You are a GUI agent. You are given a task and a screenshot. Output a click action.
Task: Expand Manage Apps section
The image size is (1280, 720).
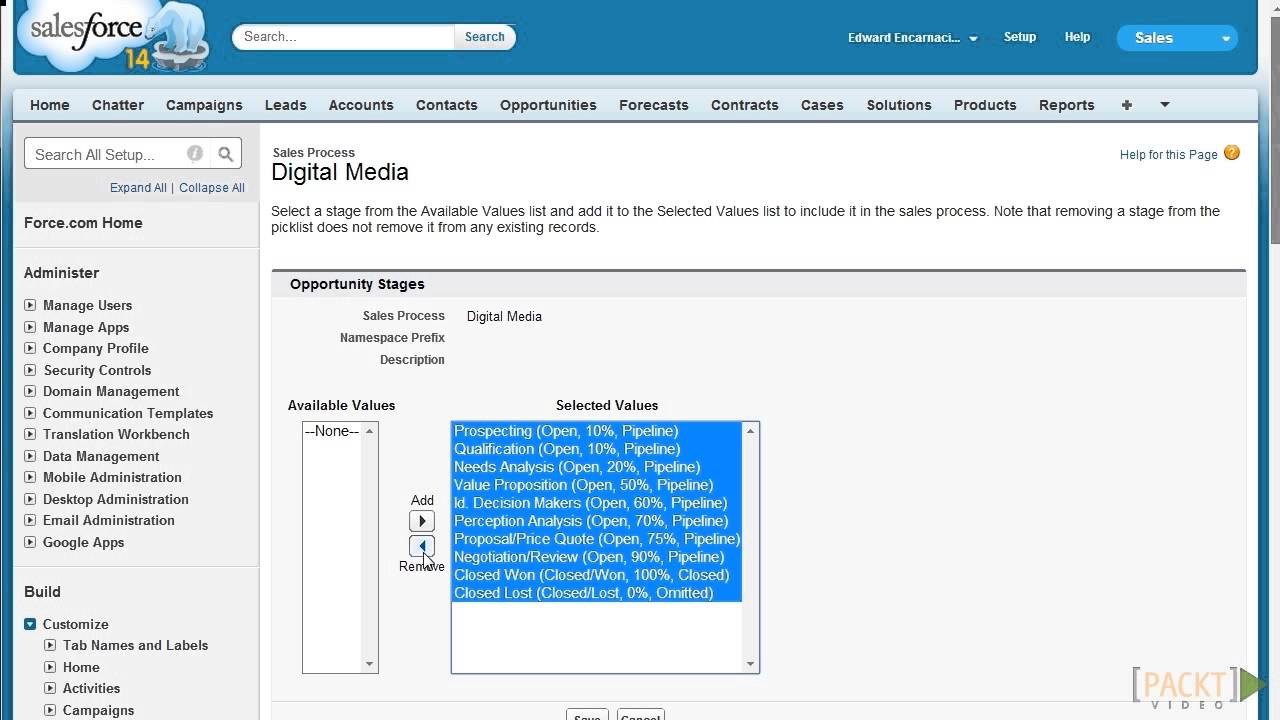[x=30, y=327]
